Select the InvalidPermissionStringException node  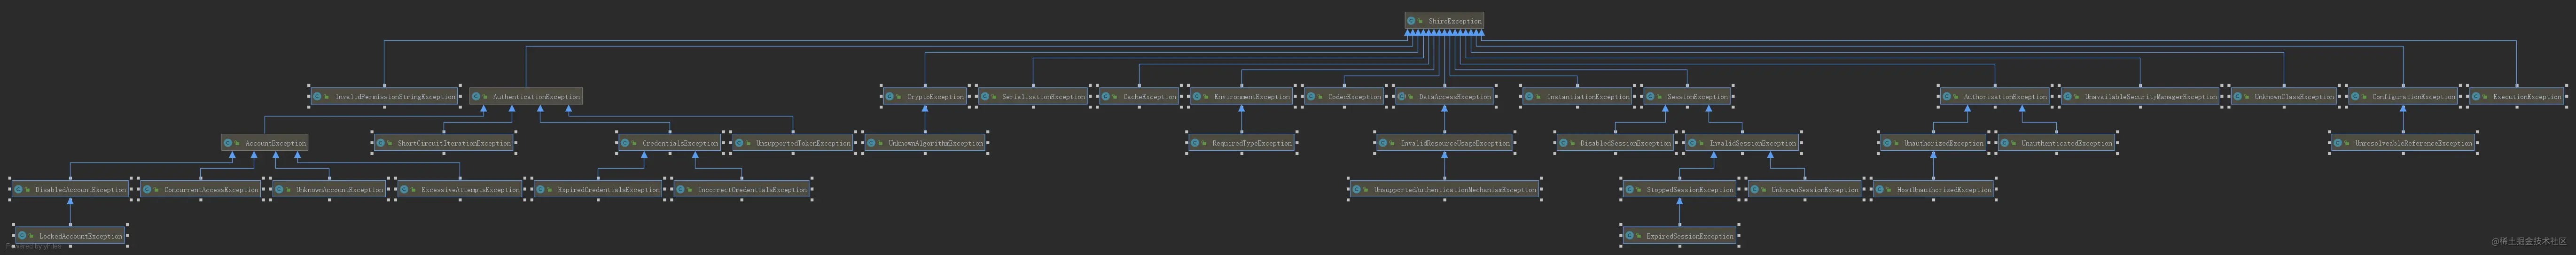tap(384, 97)
